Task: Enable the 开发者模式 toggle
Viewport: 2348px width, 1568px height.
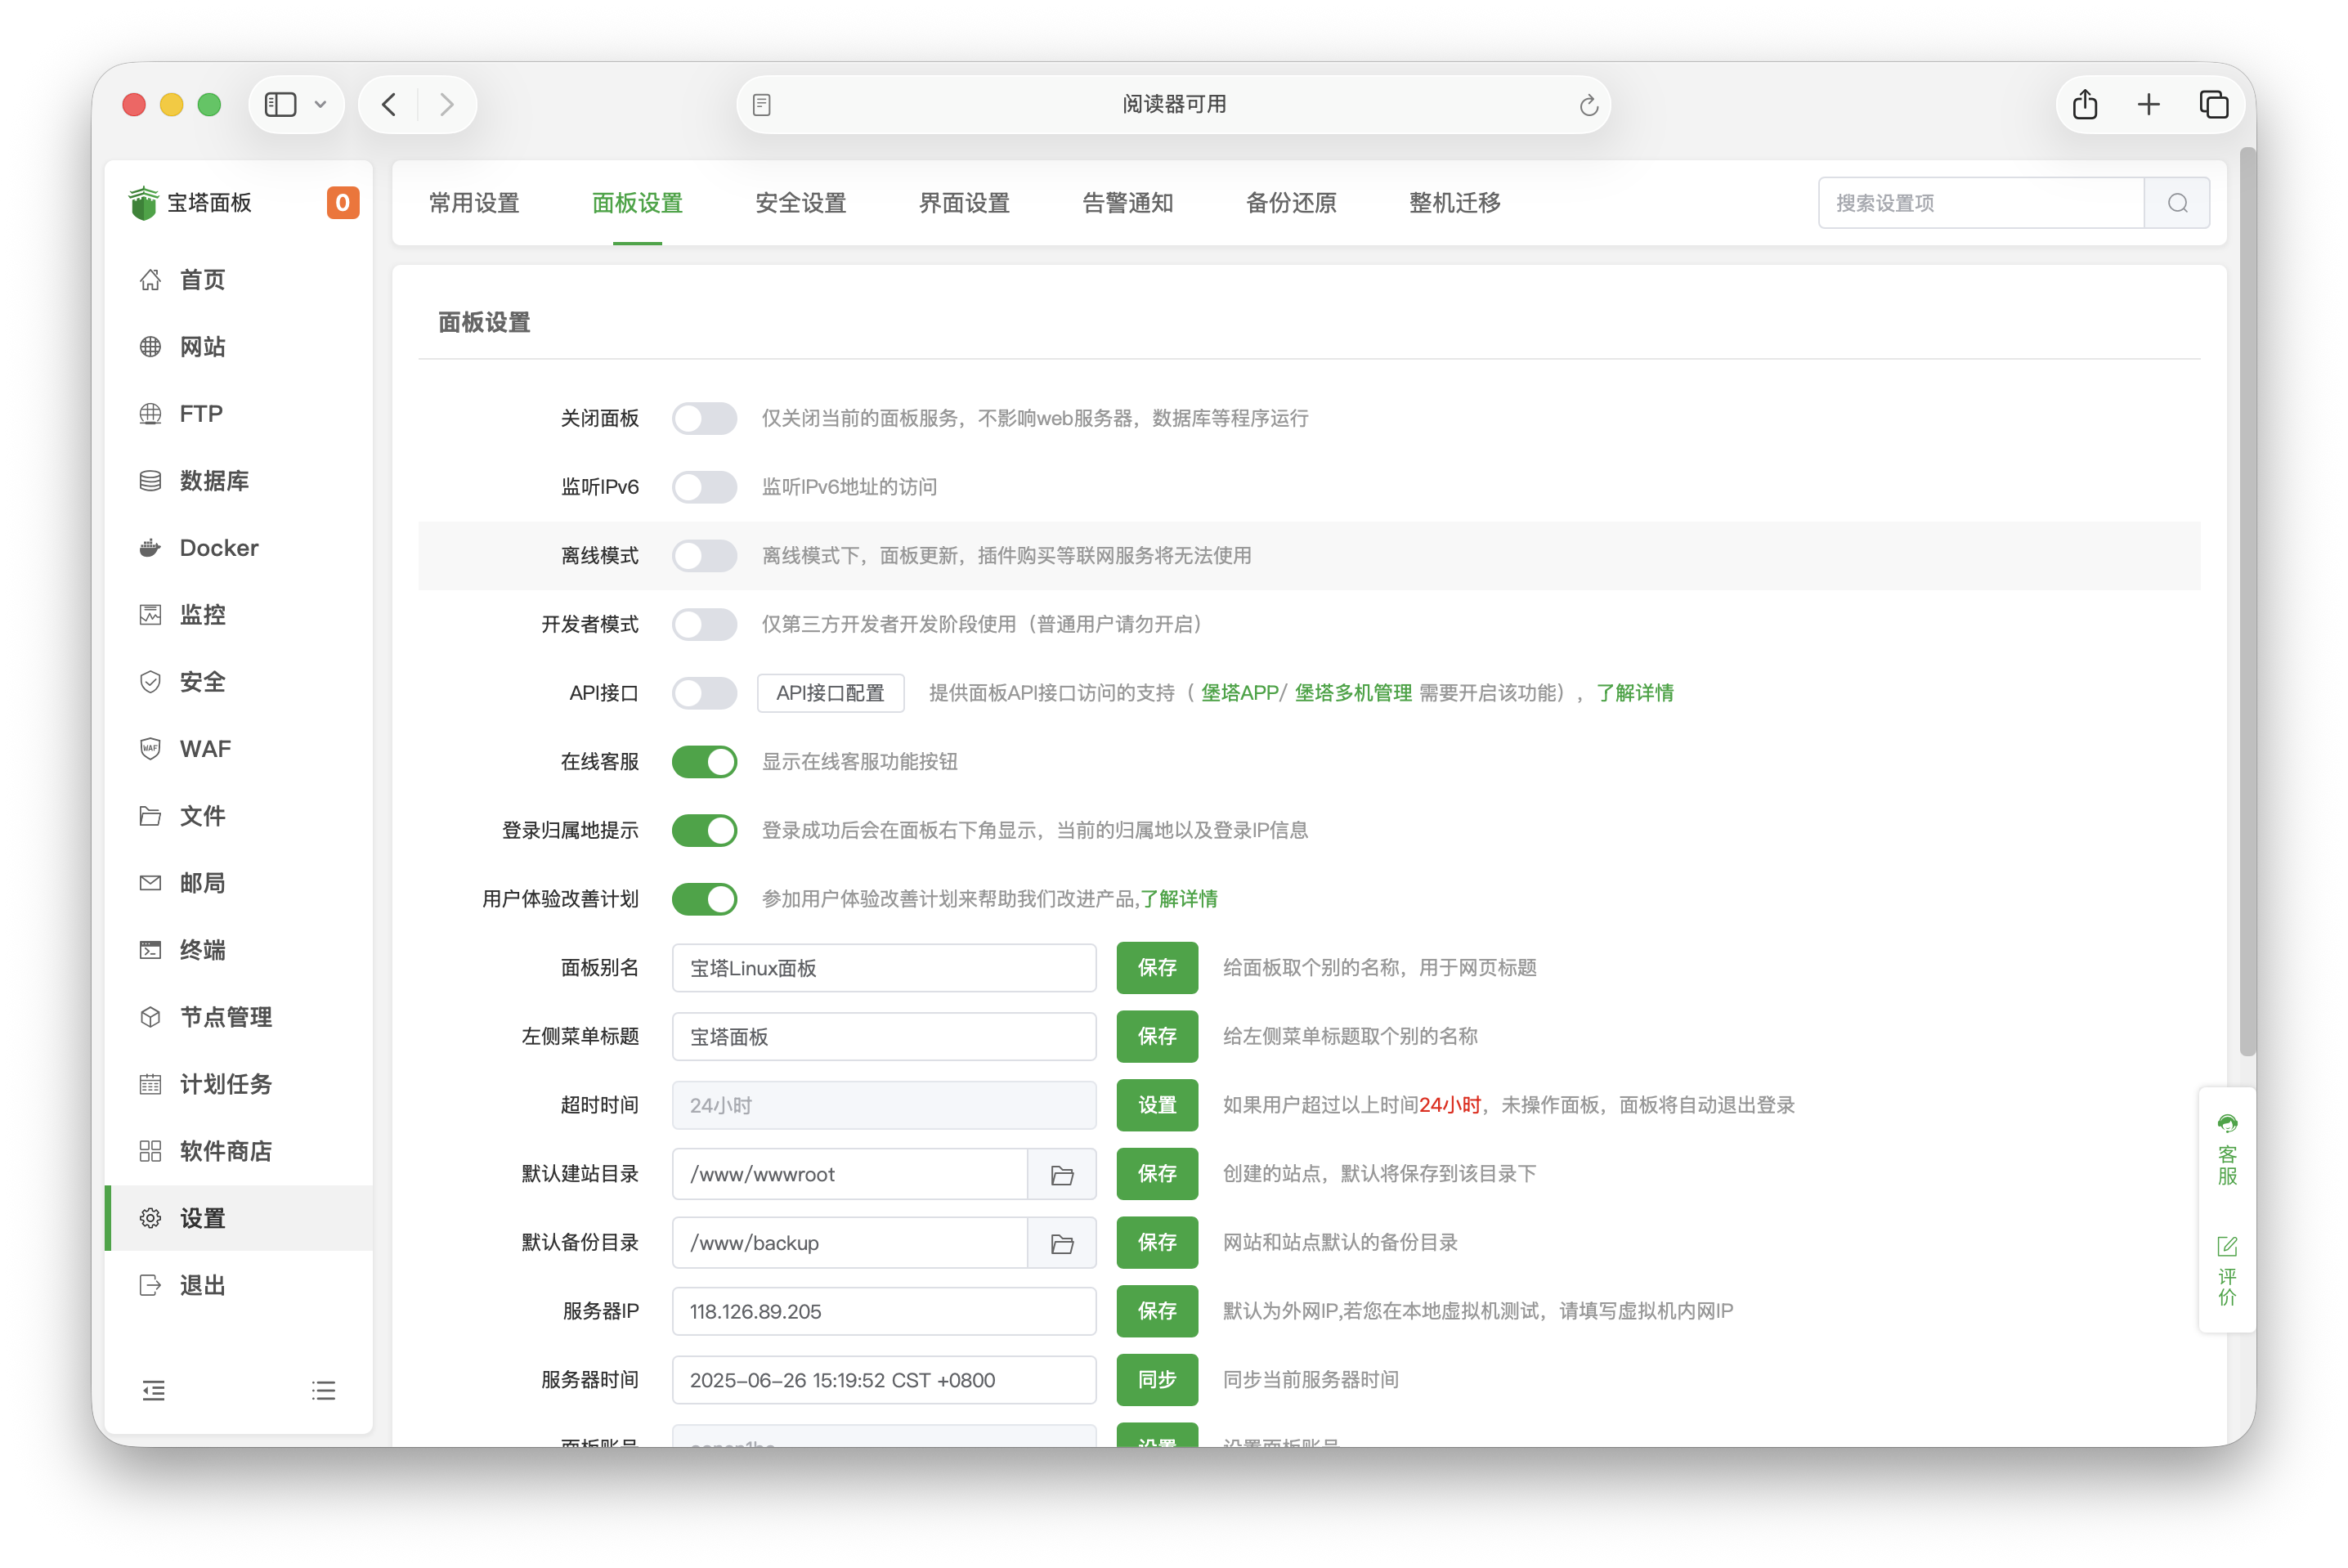Action: coord(705,624)
